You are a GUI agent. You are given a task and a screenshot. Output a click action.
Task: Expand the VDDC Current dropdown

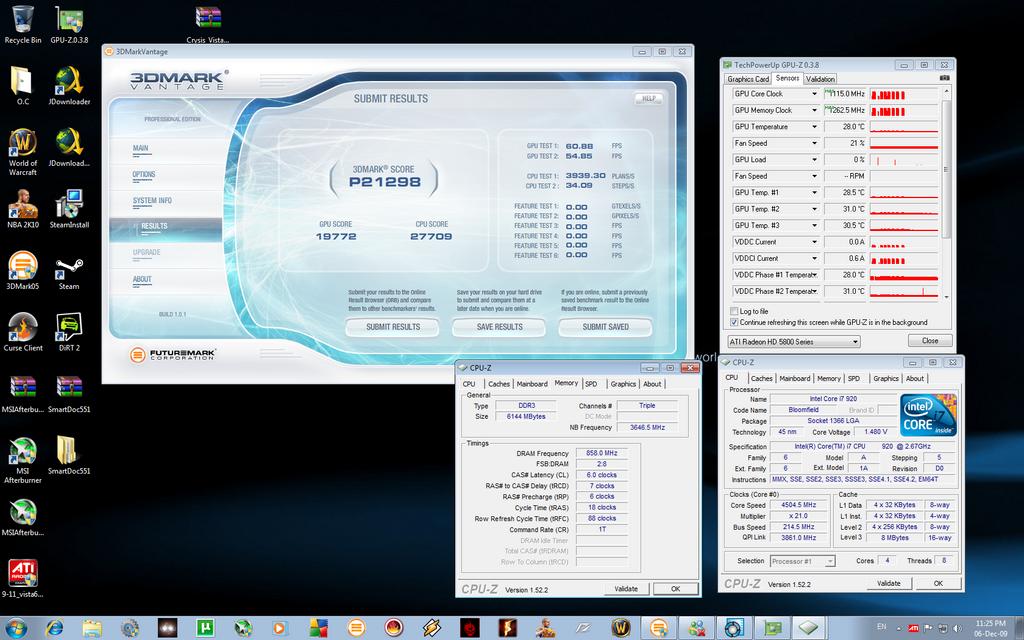814,242
